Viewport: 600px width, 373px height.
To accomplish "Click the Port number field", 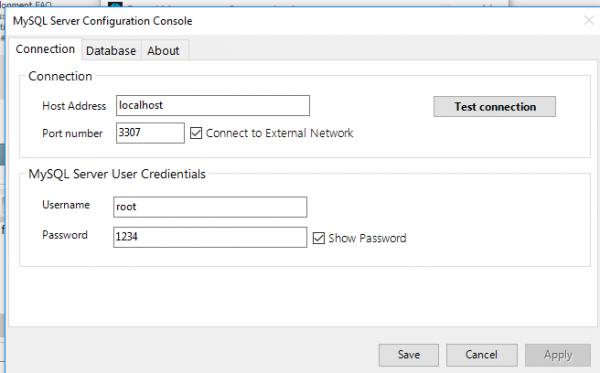I will click(x=150, y=133).
